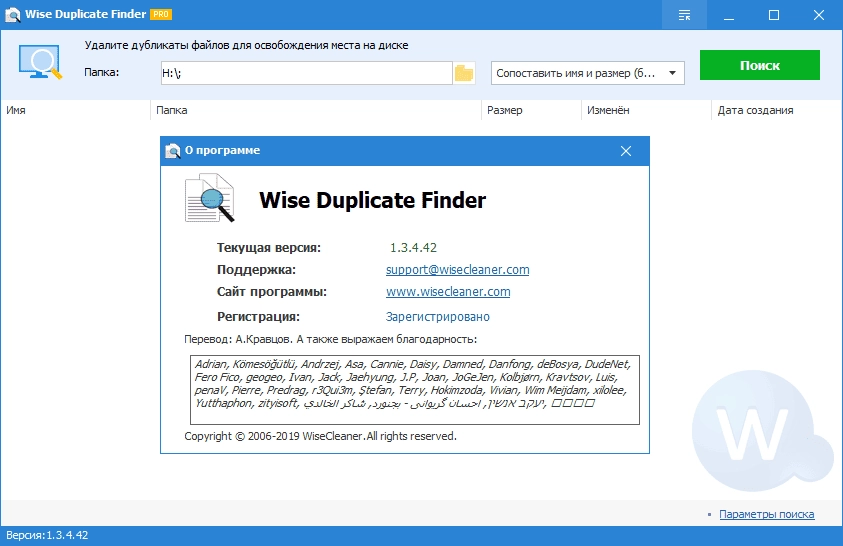Click the status bar version text
The image size is (843, 546).
pyautogui.click(x=47, y=535)
